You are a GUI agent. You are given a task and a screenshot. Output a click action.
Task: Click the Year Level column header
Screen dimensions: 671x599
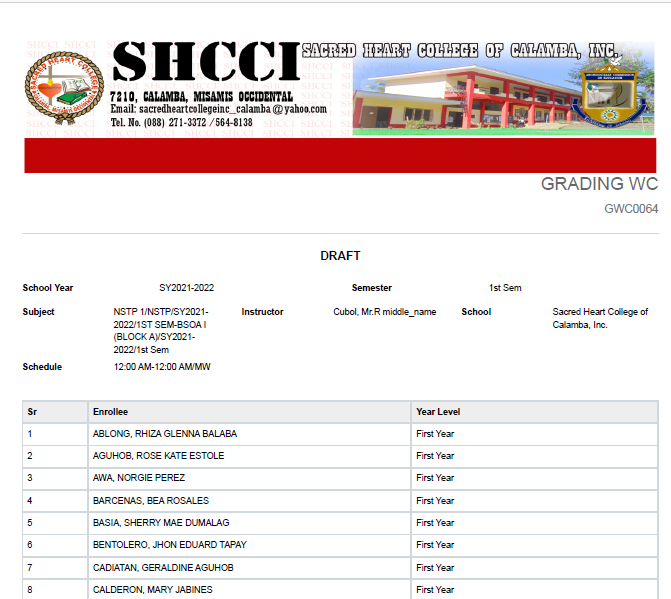point(438,412)
